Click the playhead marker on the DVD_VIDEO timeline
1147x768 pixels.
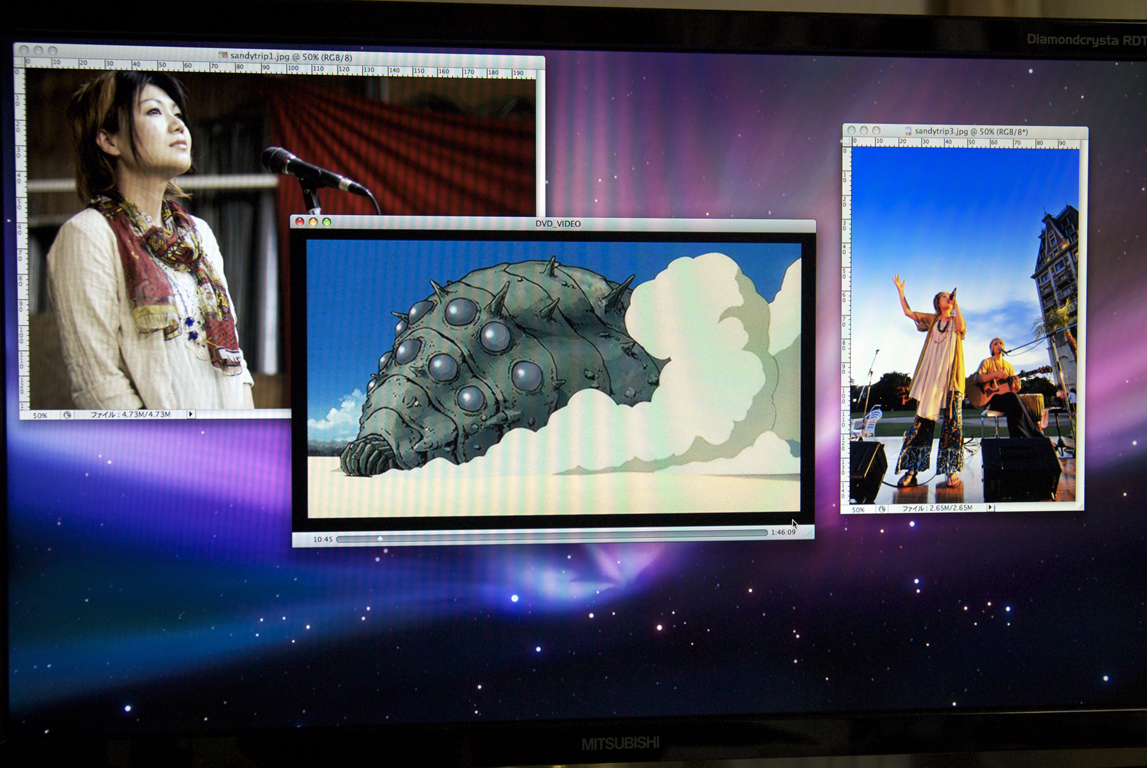tap(380, 538)
